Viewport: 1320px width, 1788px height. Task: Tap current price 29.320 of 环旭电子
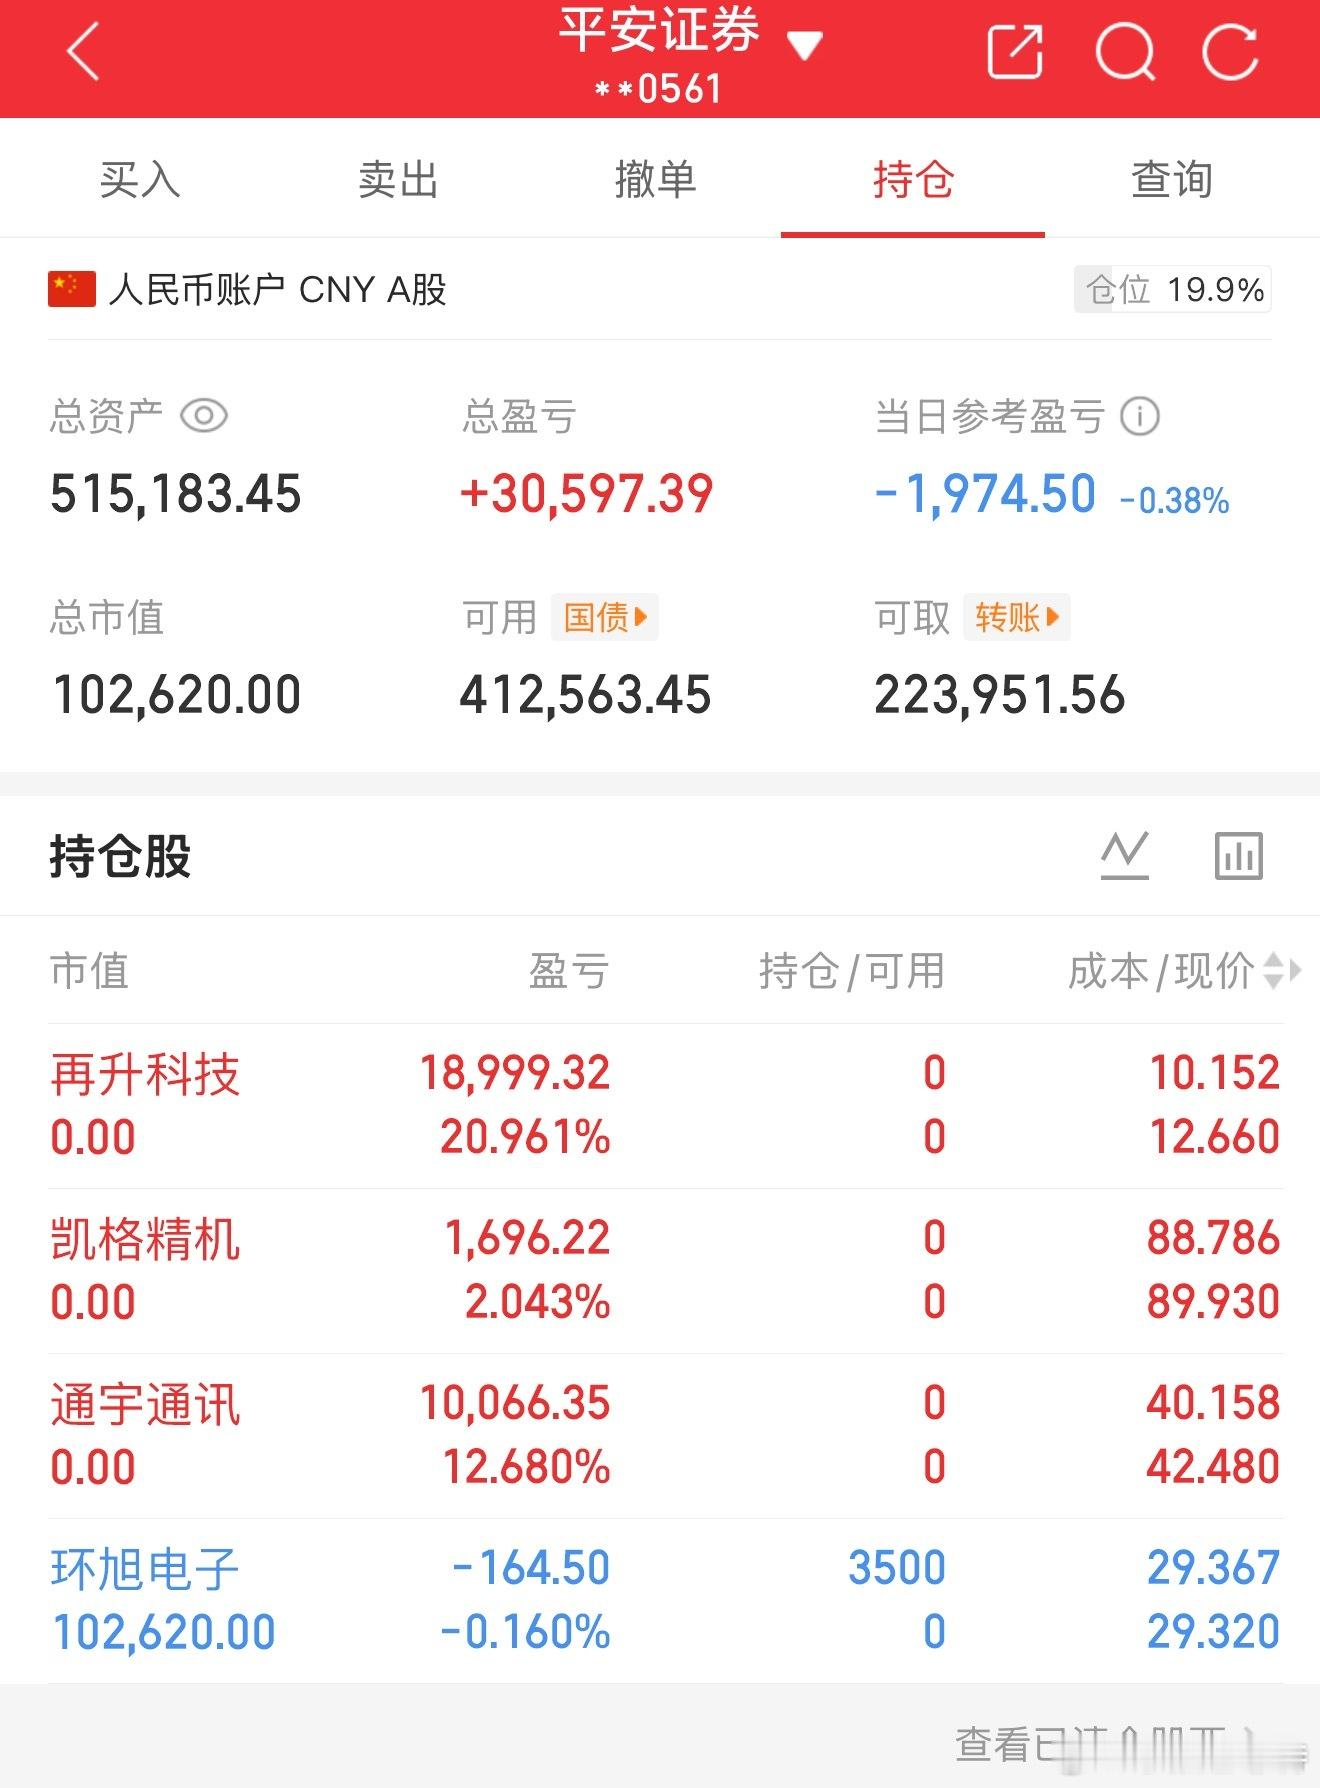[x=1213, y=1632]
